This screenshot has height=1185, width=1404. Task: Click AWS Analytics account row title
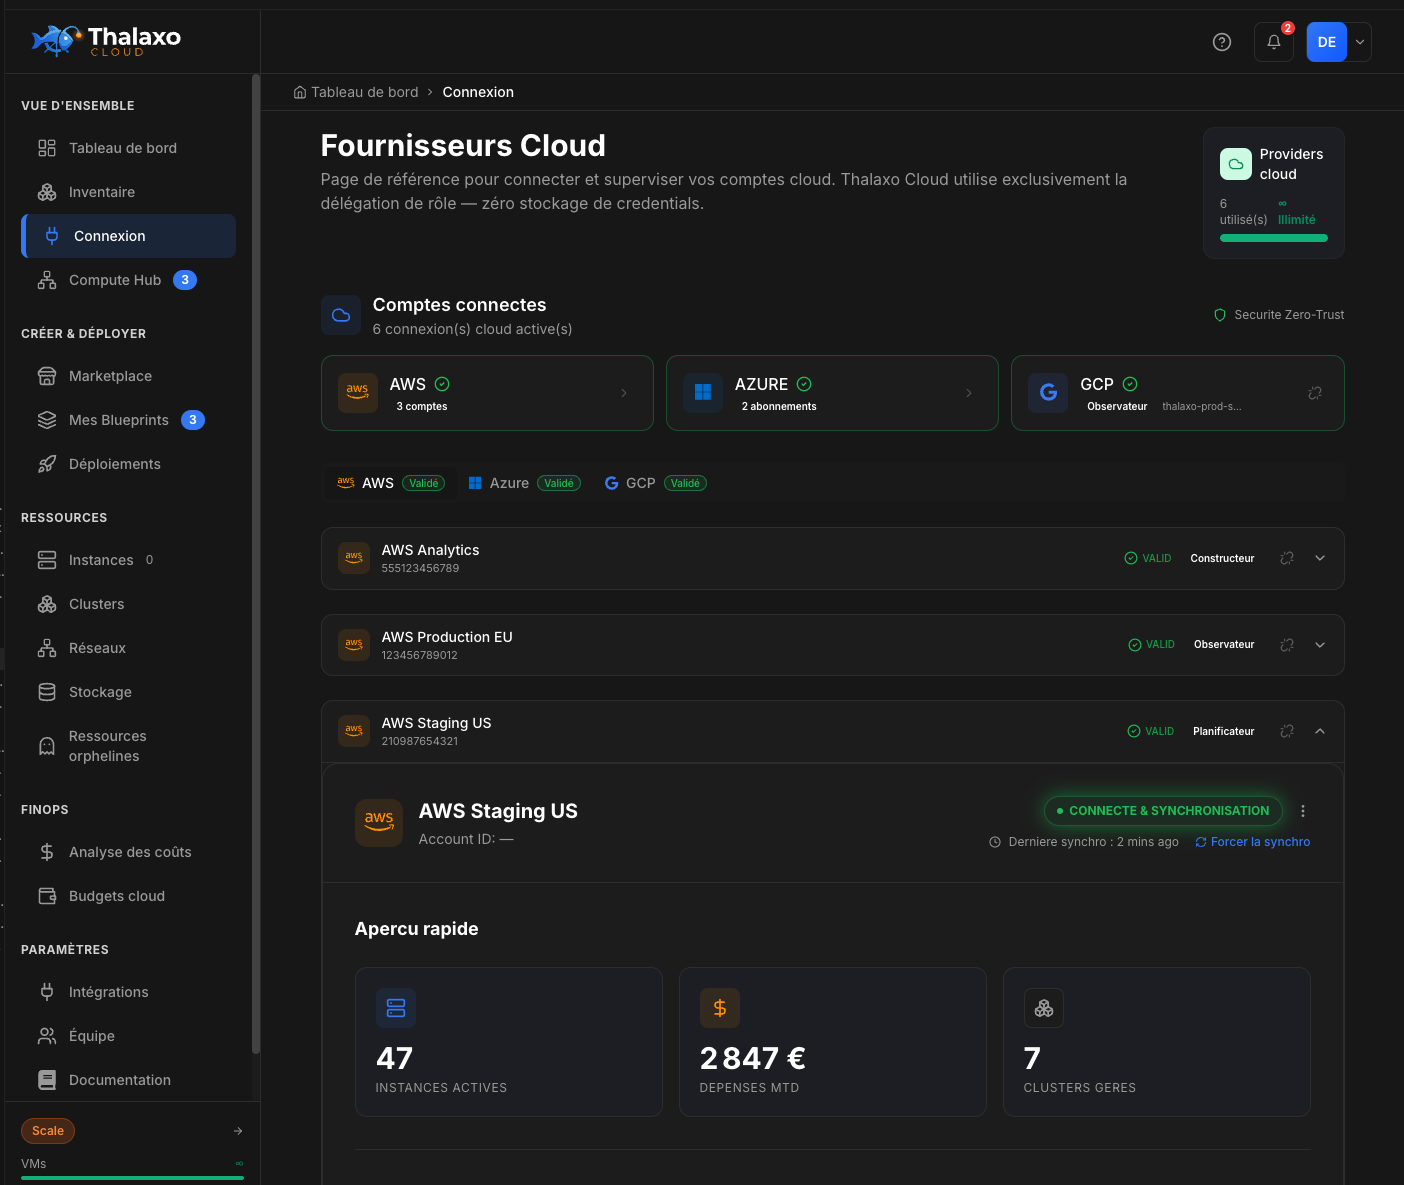point(430,550)
